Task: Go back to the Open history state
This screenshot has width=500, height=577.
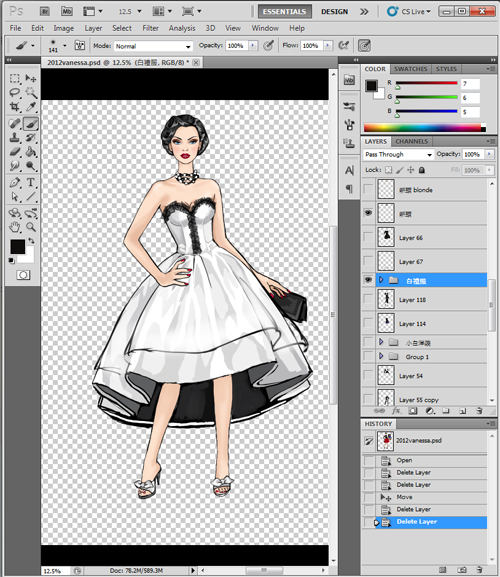Action: point(425,460)
